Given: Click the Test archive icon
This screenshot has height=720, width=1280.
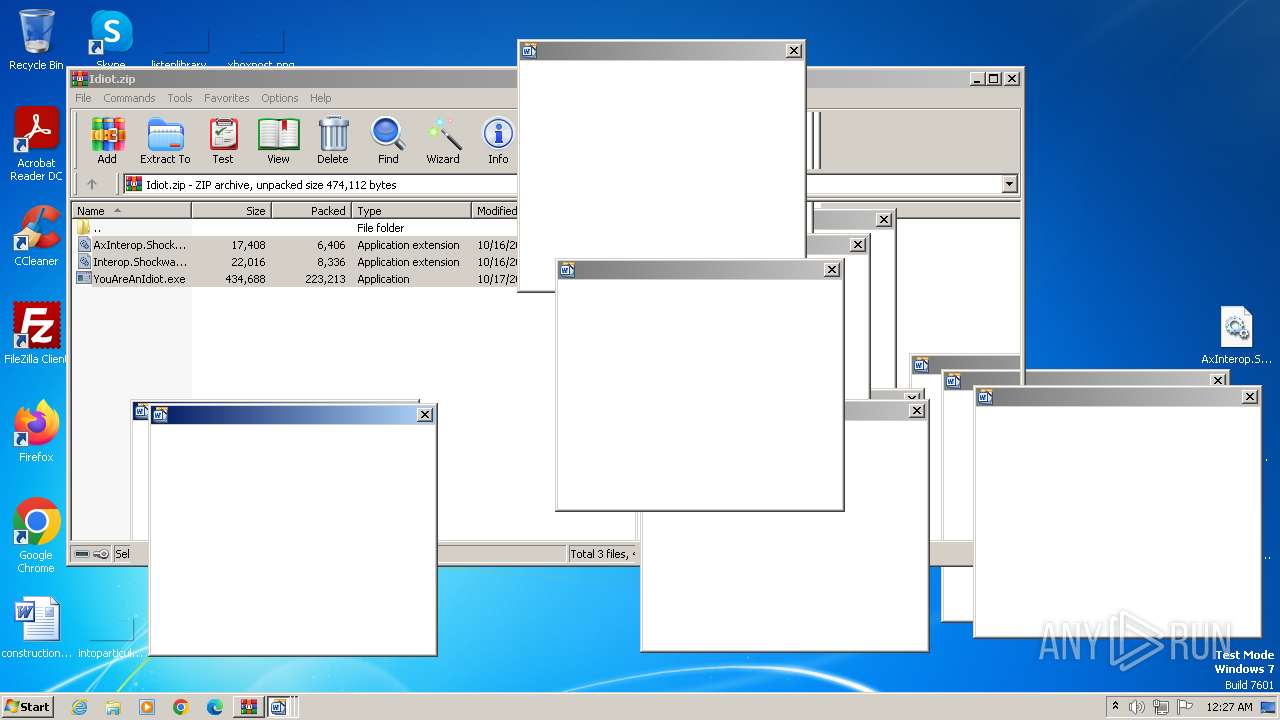Looking at the screenshot, I should coord(223,140).
